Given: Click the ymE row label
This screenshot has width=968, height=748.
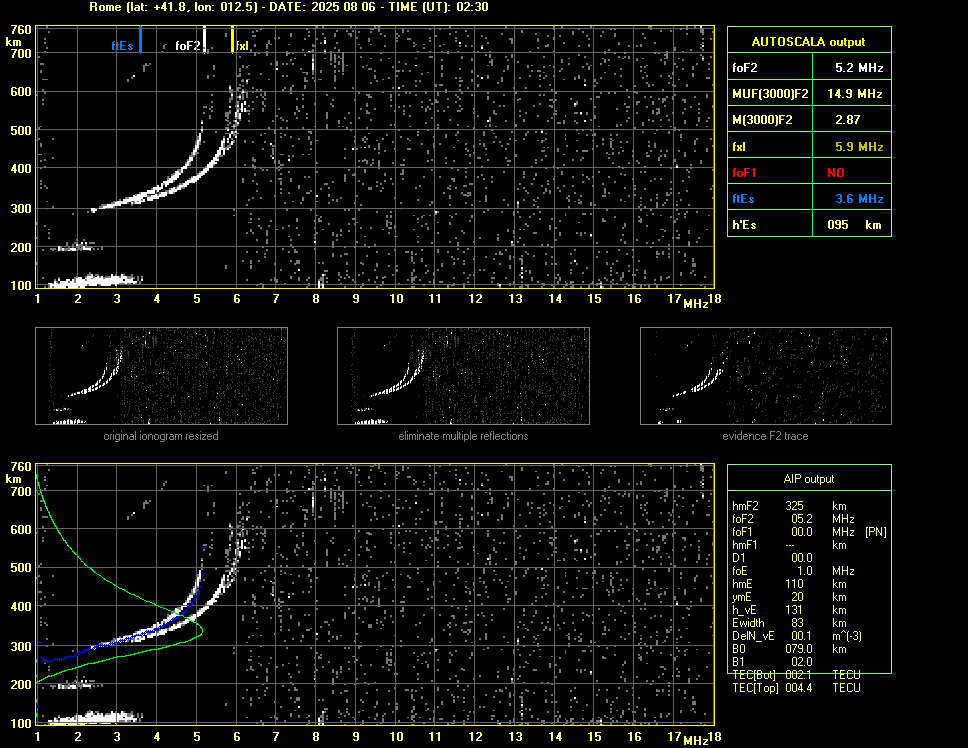Looking at the screenshot, I should tap(741, 597).
